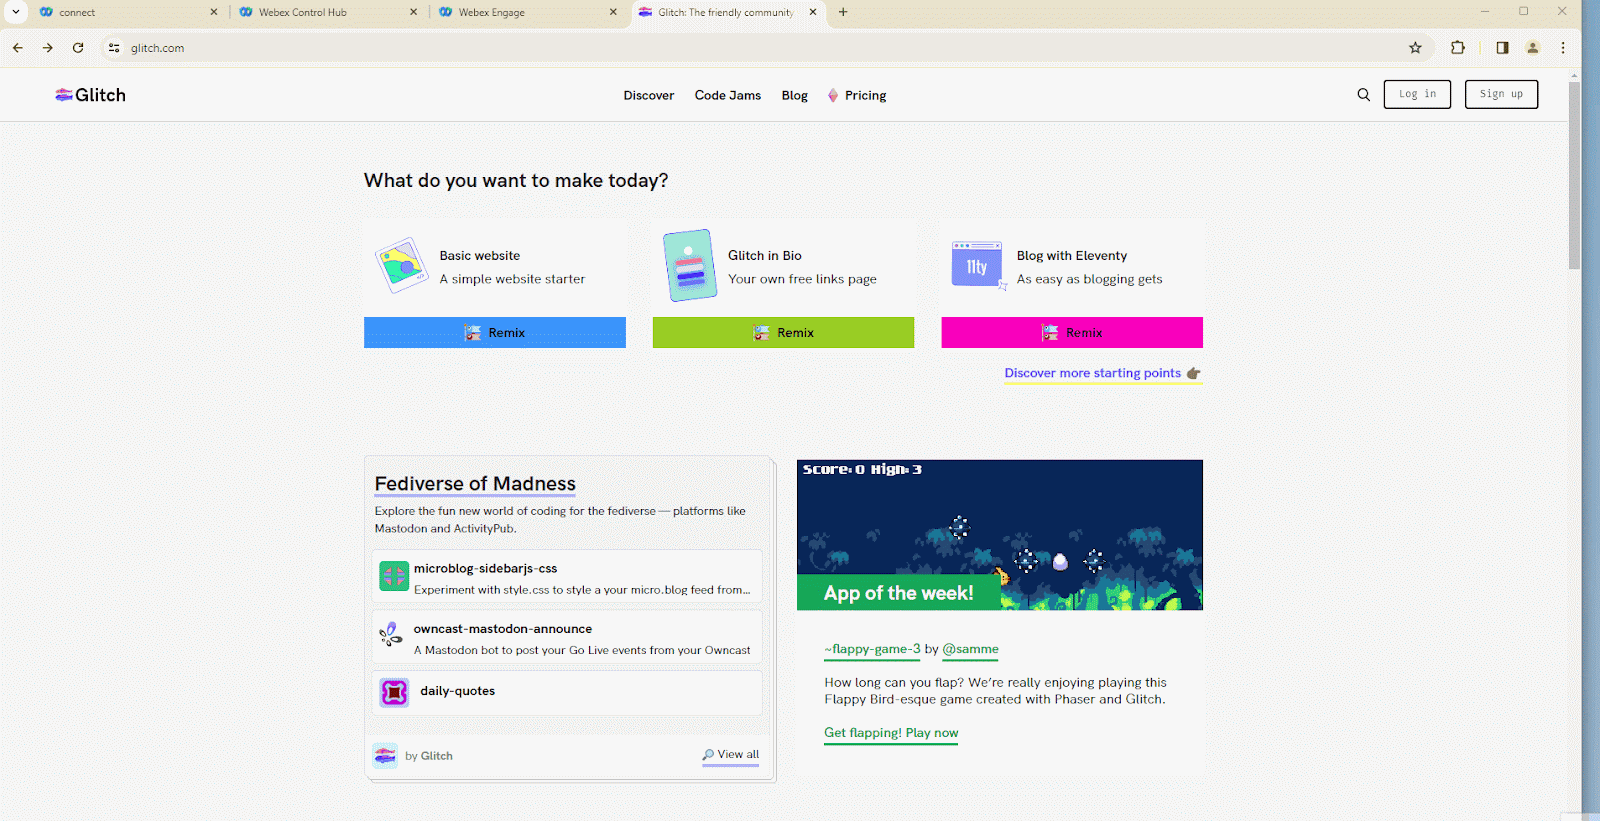Close the connect tab
This screenshot has height=821, width=1600.
click(214, 12)
